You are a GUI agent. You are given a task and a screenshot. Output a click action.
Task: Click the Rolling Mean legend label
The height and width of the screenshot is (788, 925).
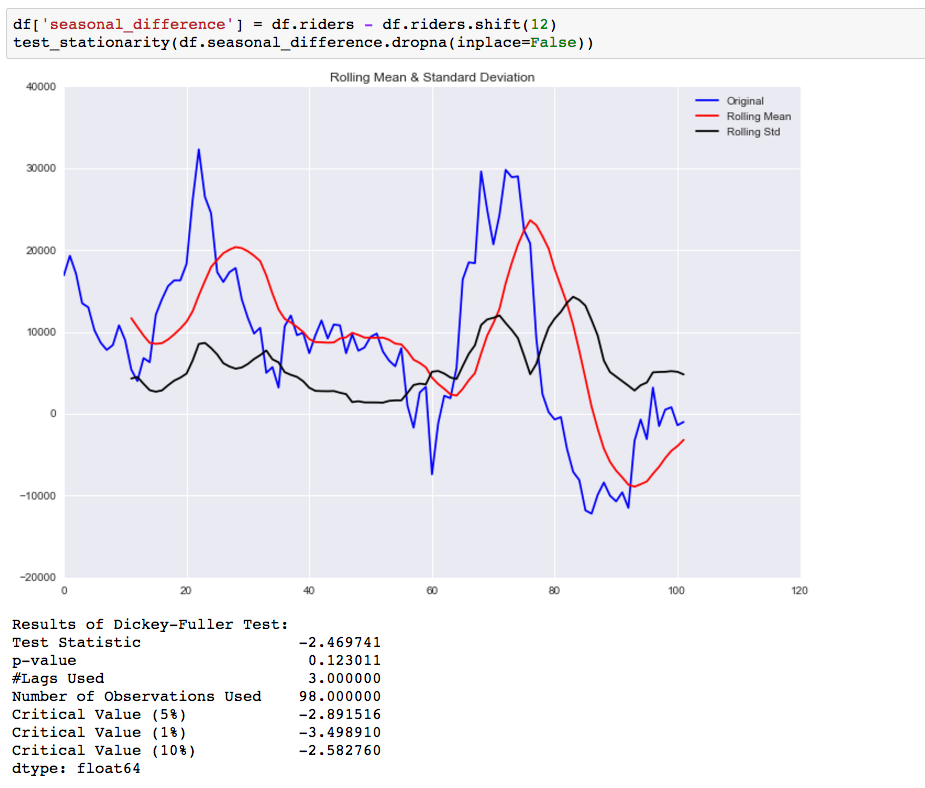click(x=759, y=116)
